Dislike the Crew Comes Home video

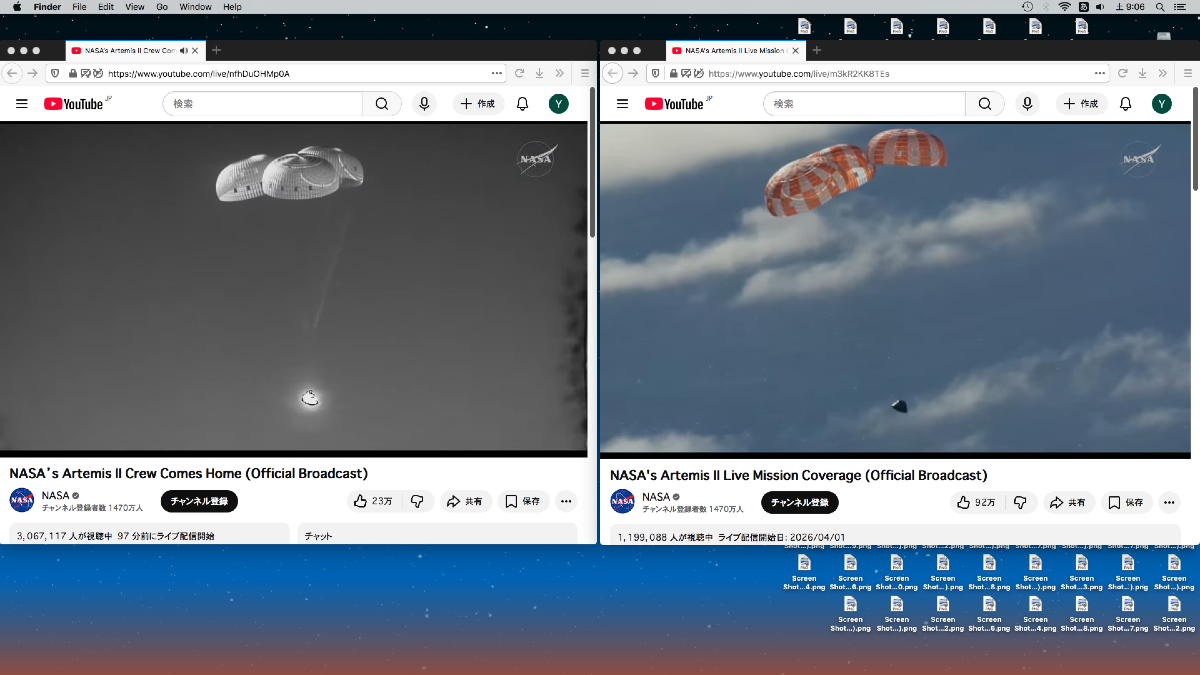[418, 501]
